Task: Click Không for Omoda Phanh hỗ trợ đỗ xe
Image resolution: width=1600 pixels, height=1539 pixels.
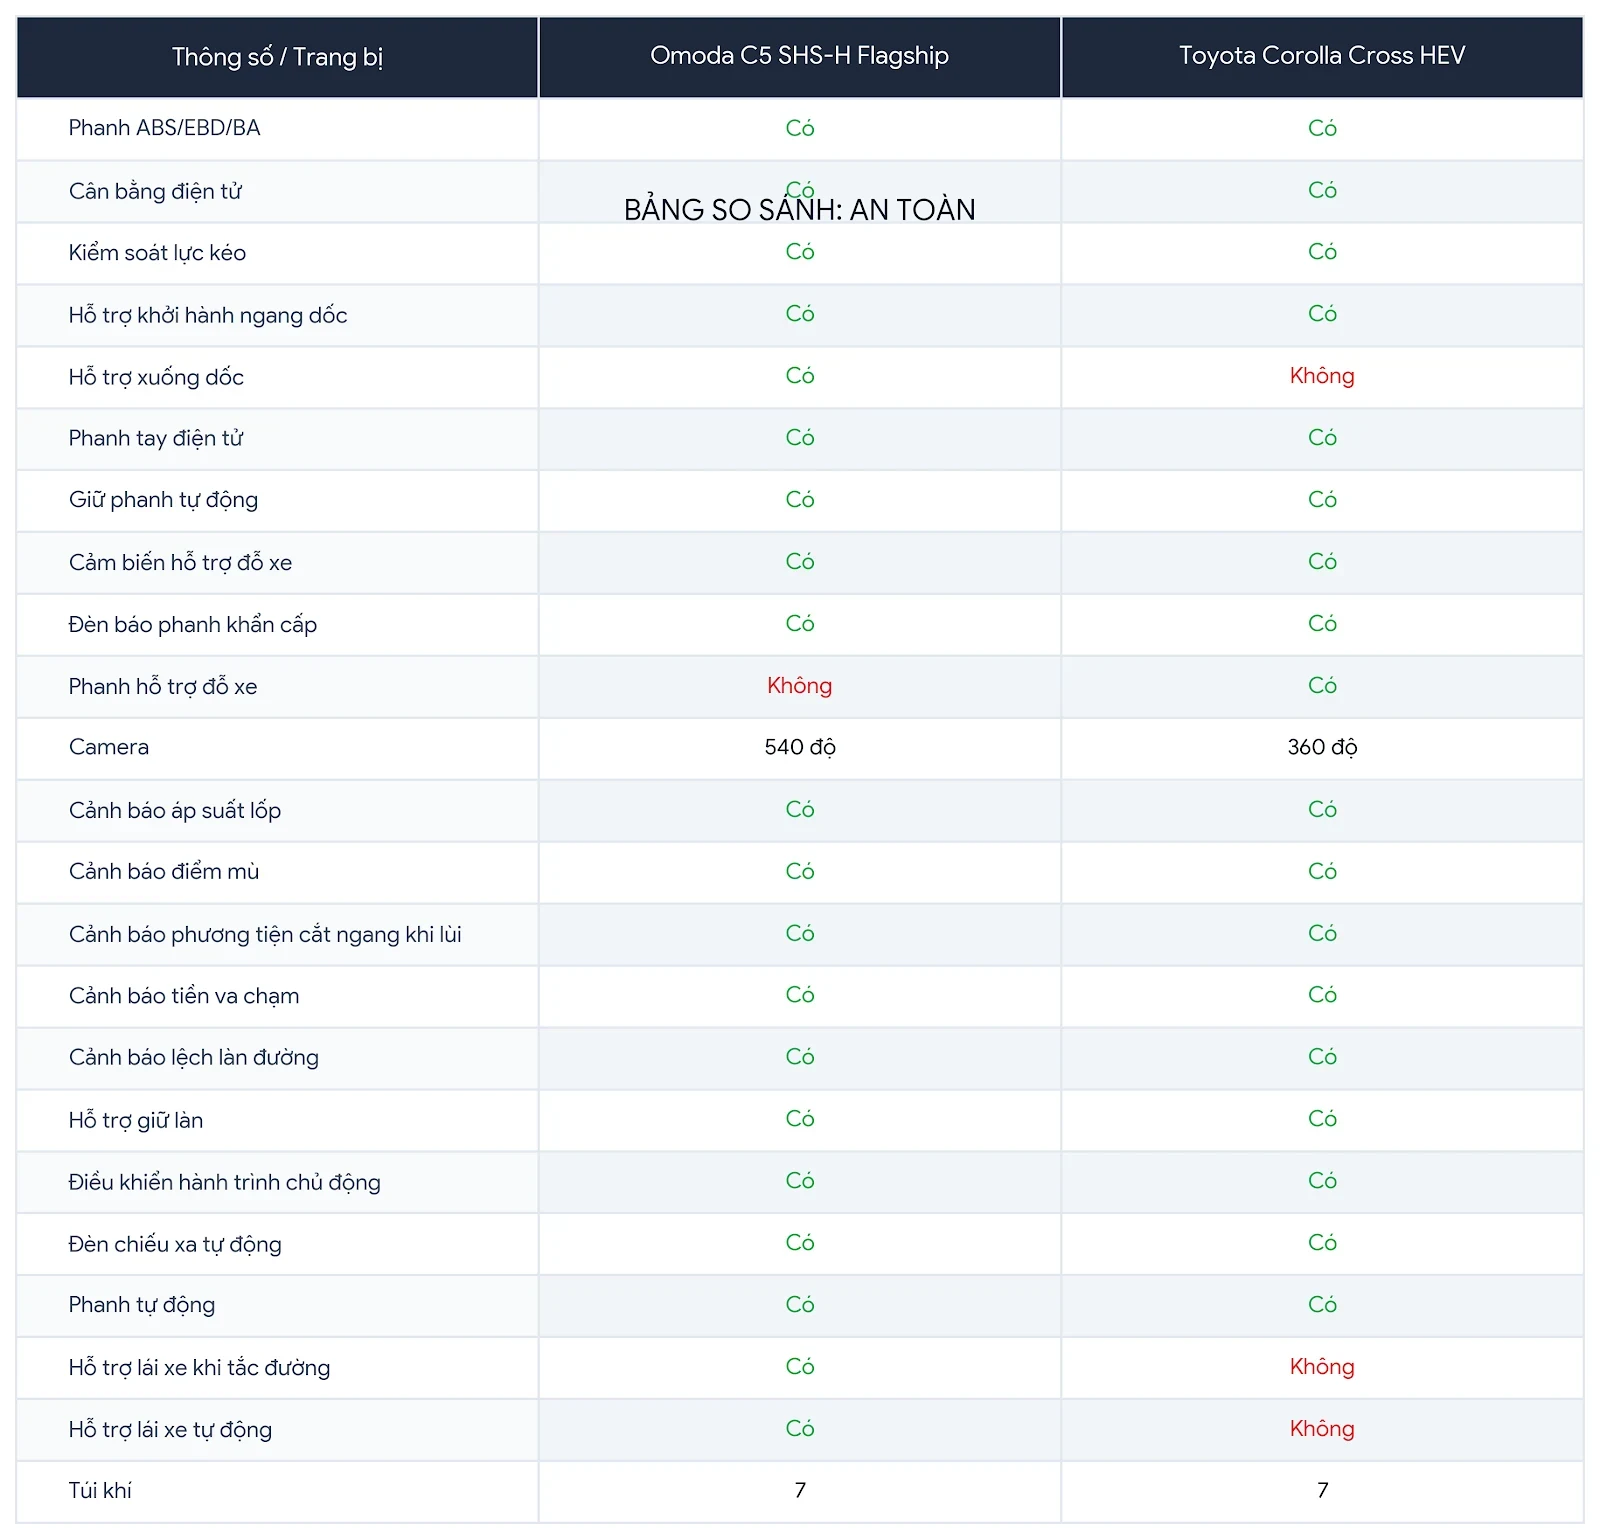Action: 799,686
